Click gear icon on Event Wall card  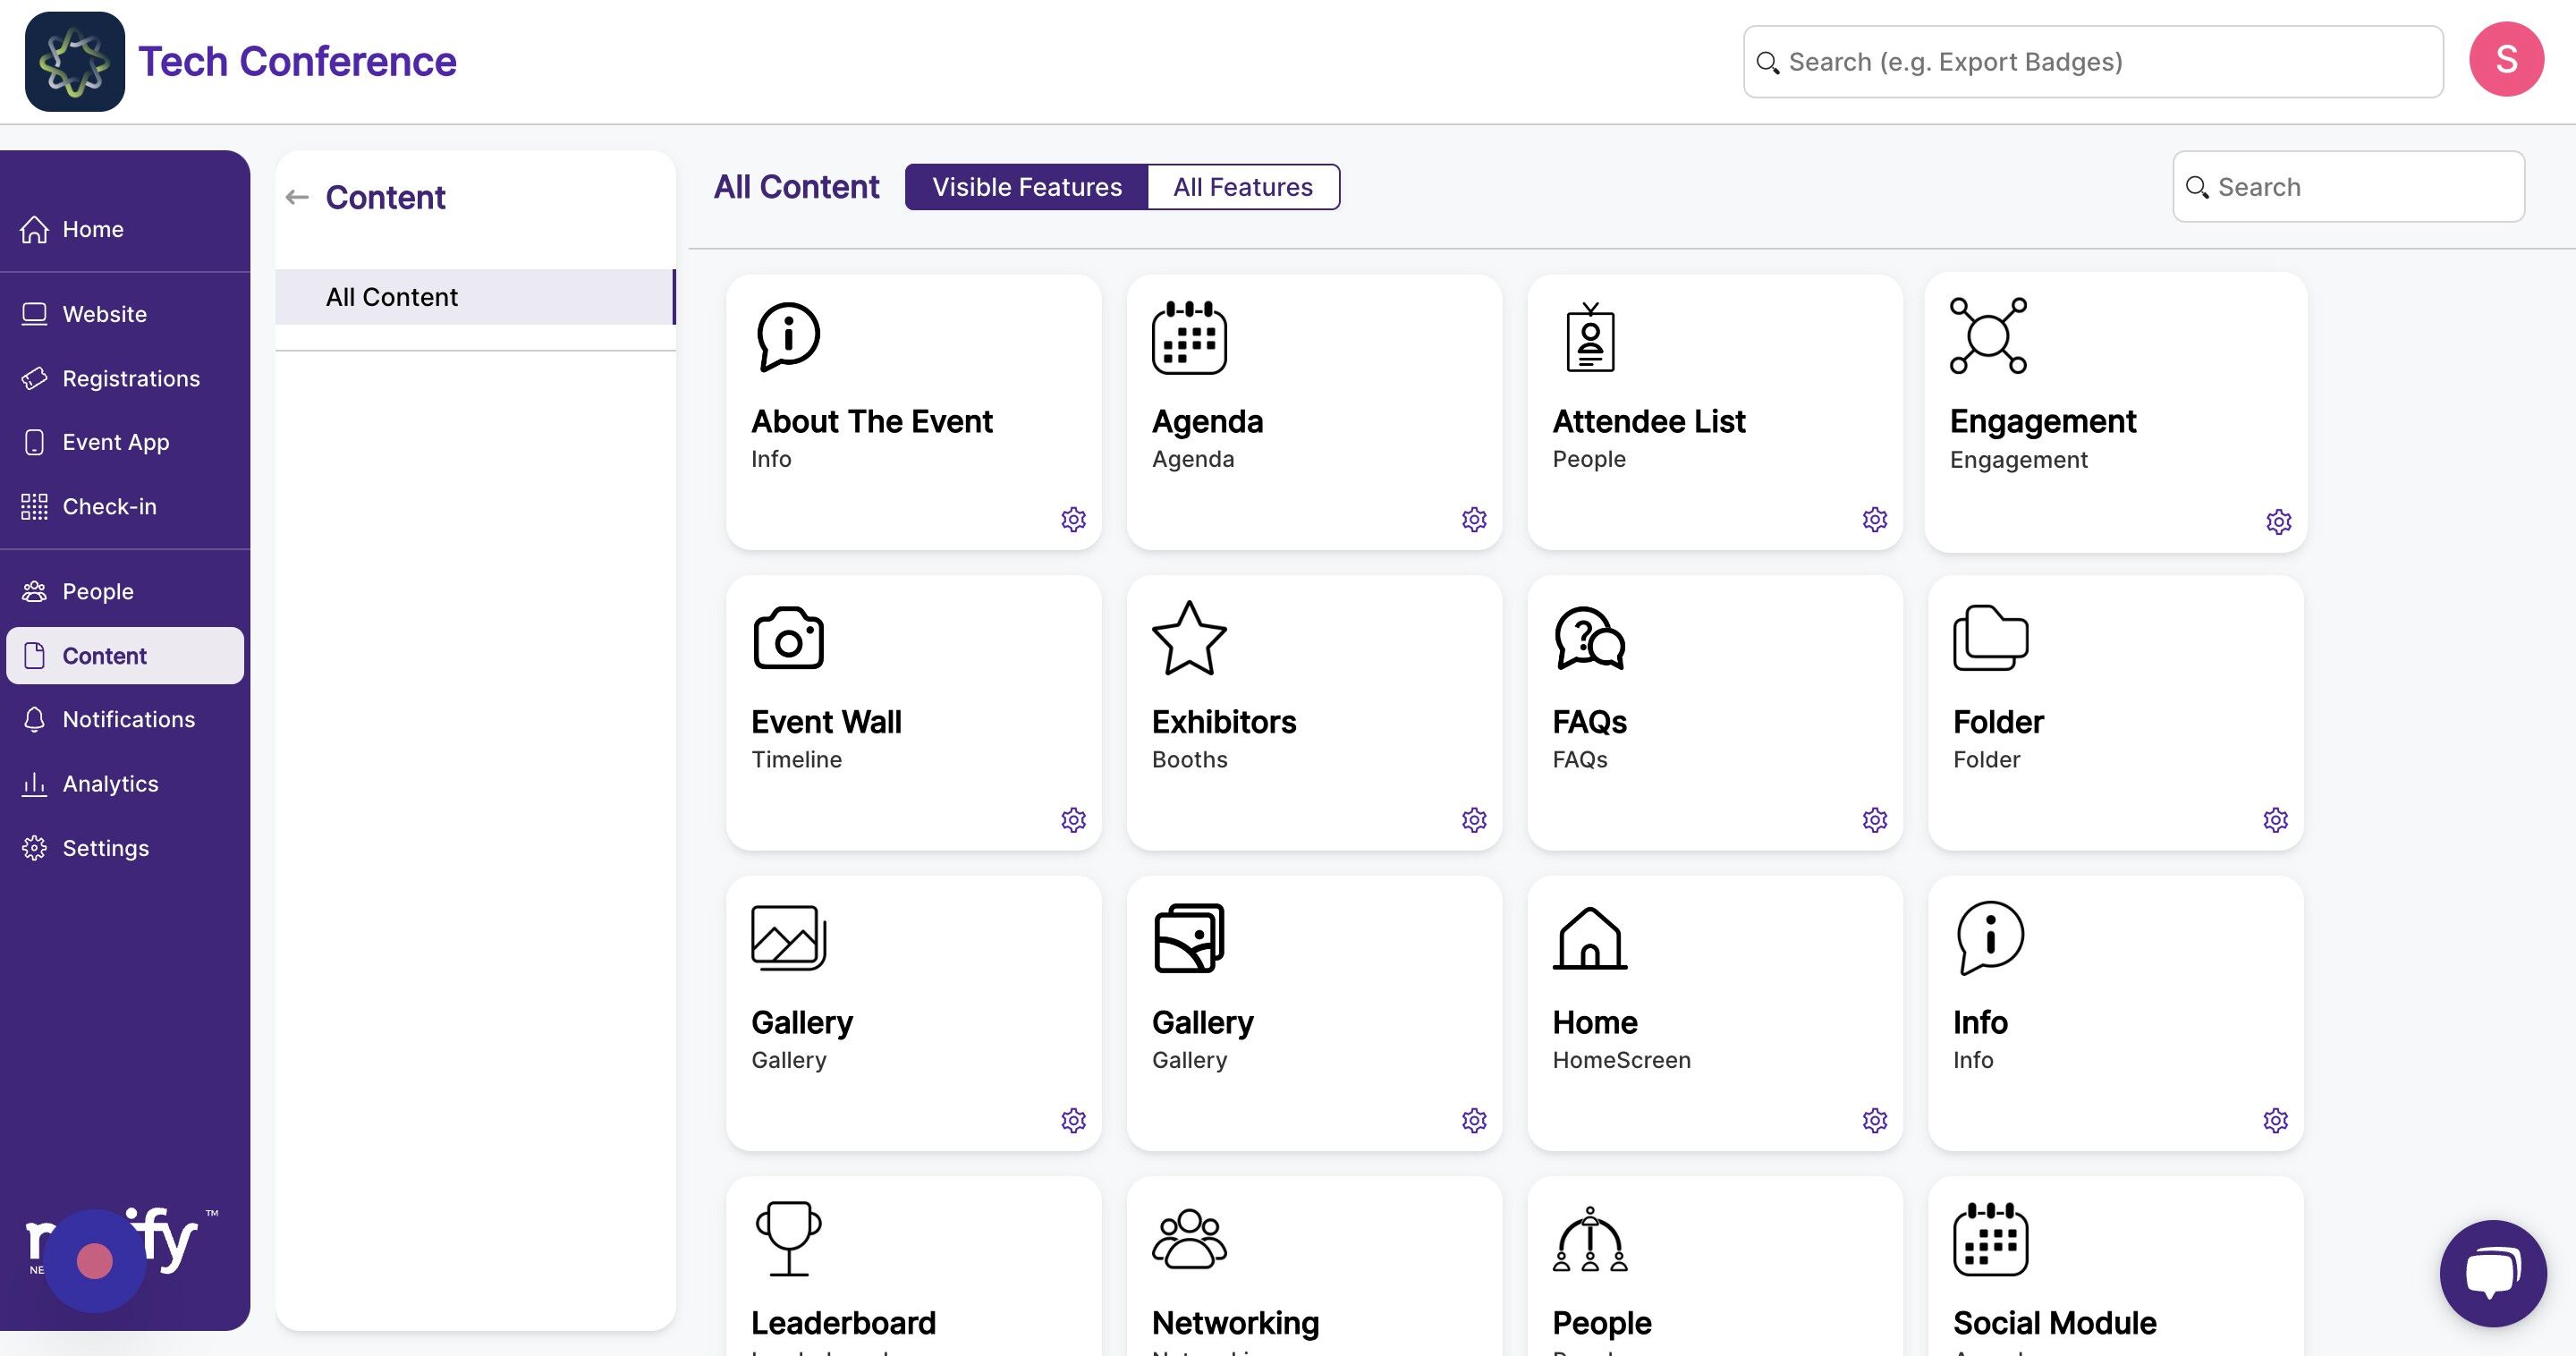1073,820
